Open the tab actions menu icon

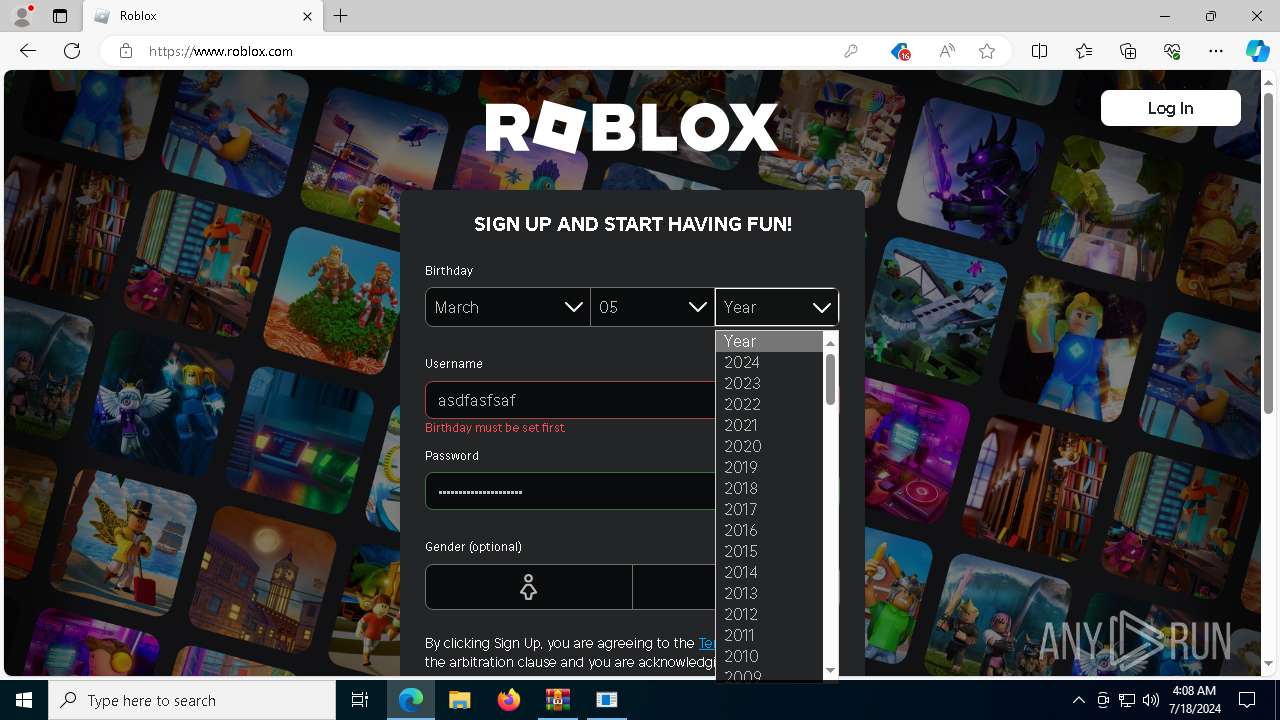coord(60,16)
